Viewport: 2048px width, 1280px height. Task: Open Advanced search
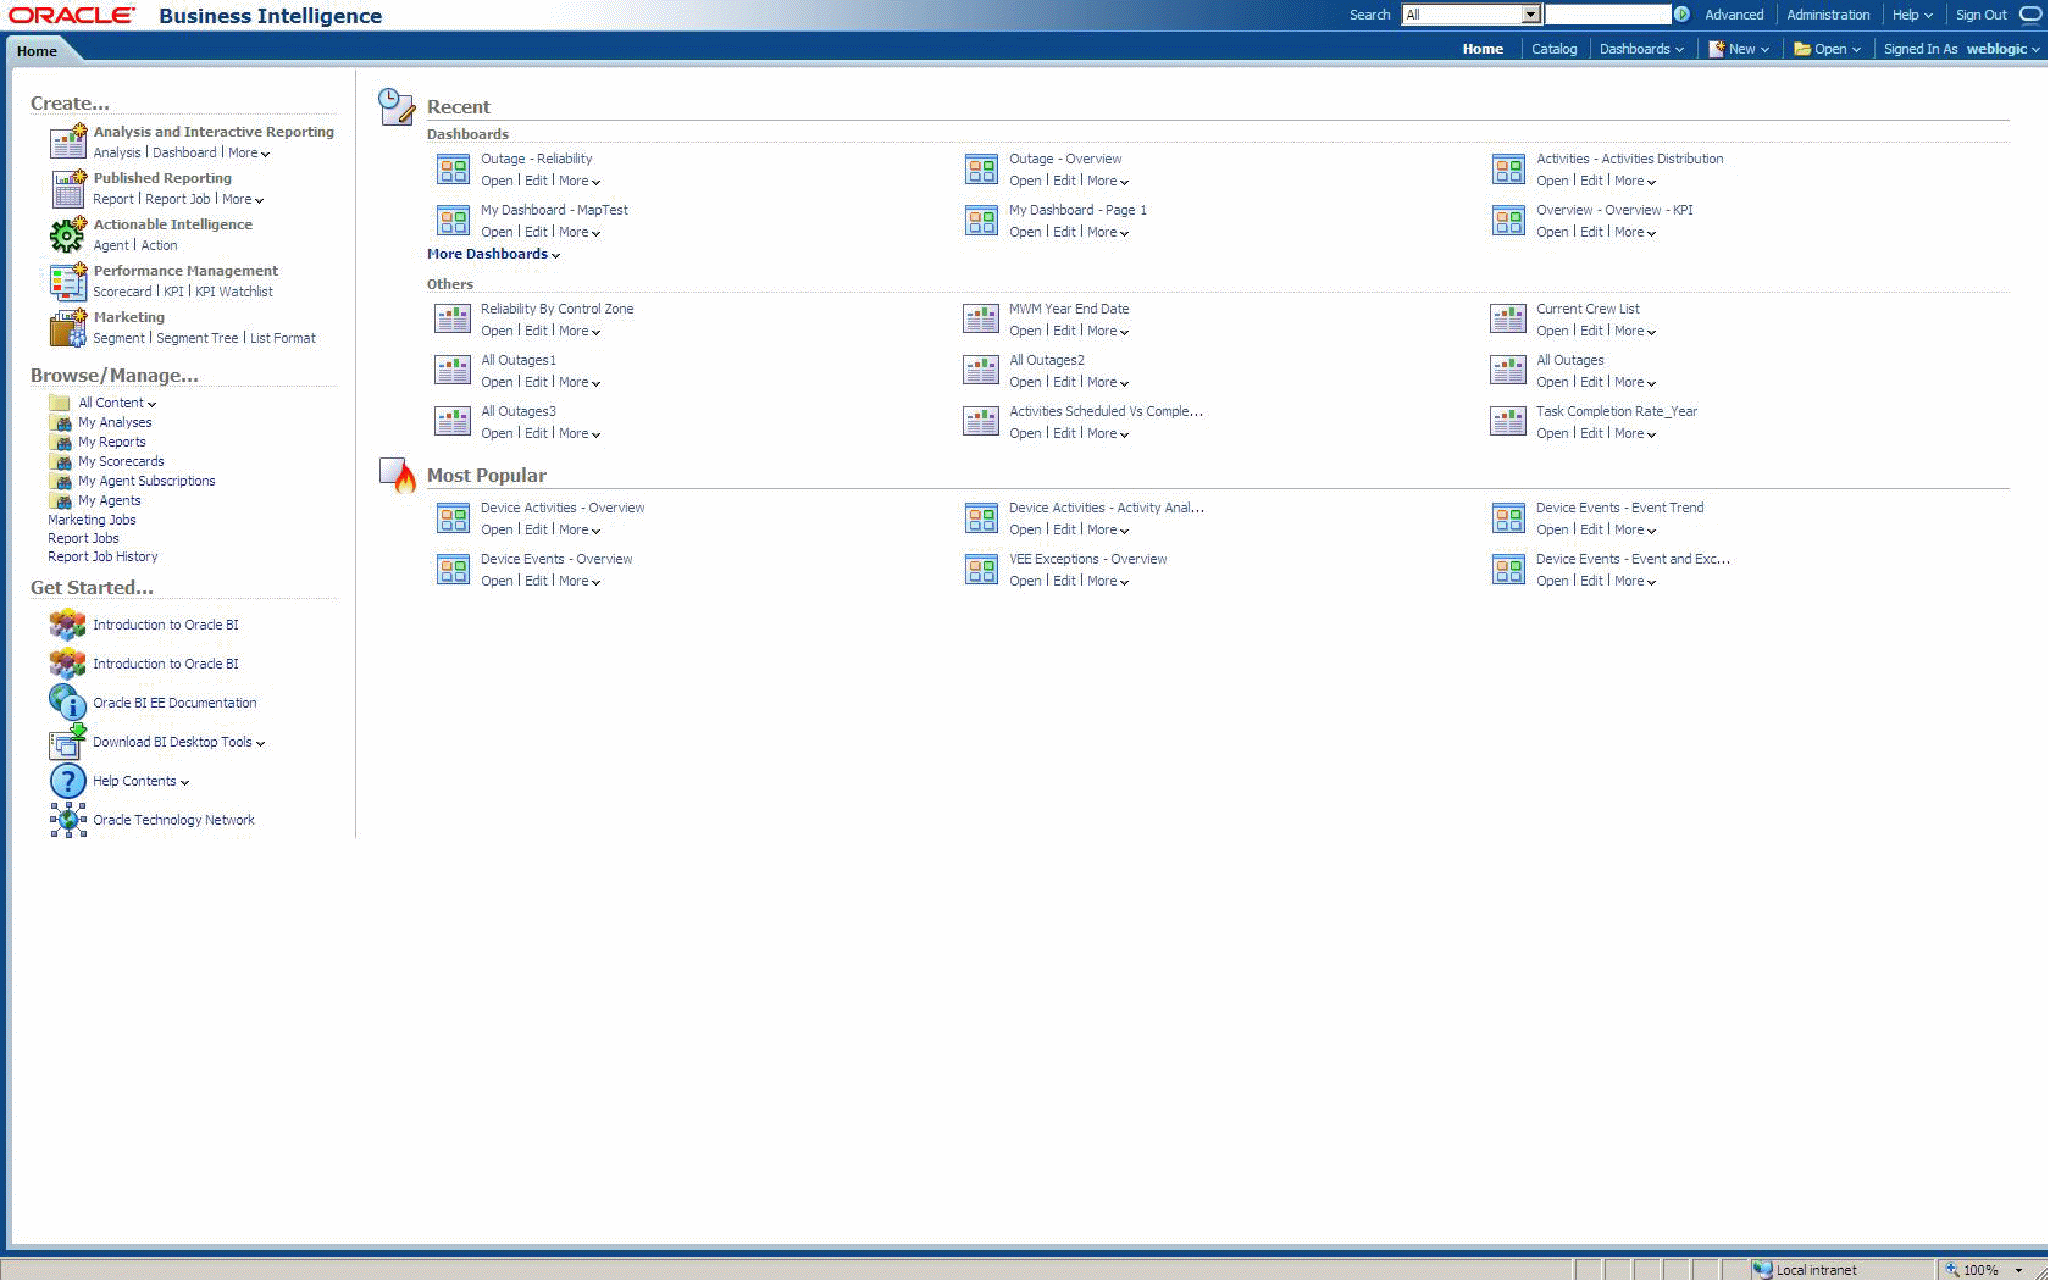tap(1734, 15)
